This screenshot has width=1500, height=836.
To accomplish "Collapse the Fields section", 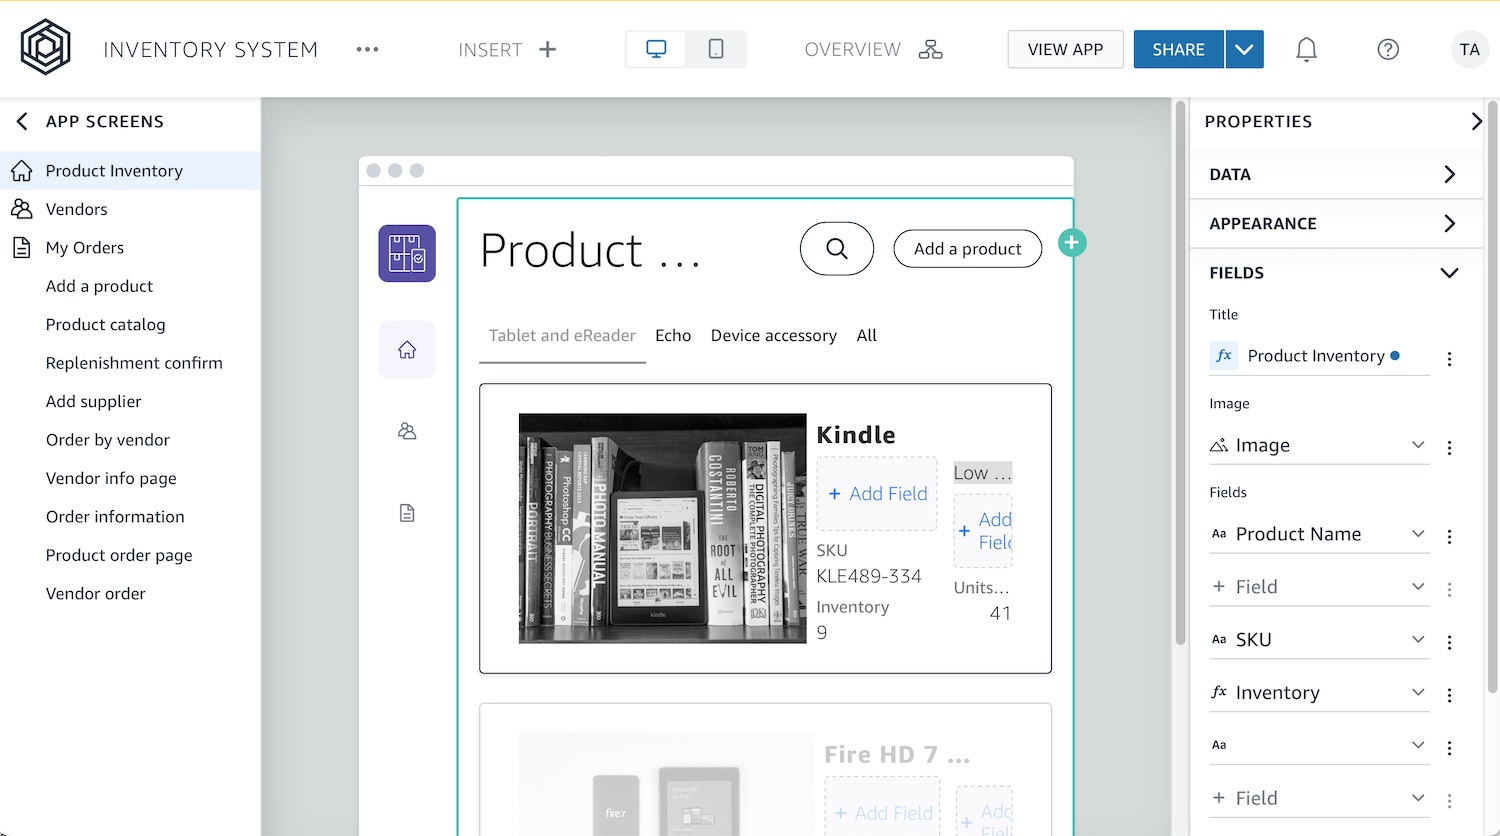I will pyautogui.click(x=1449, y=273).
